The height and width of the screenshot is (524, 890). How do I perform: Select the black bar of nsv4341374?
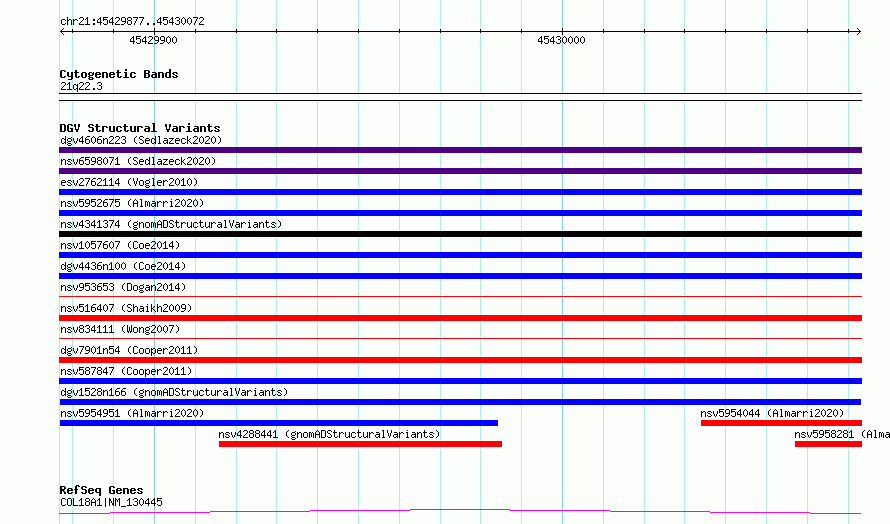(460, 234)
